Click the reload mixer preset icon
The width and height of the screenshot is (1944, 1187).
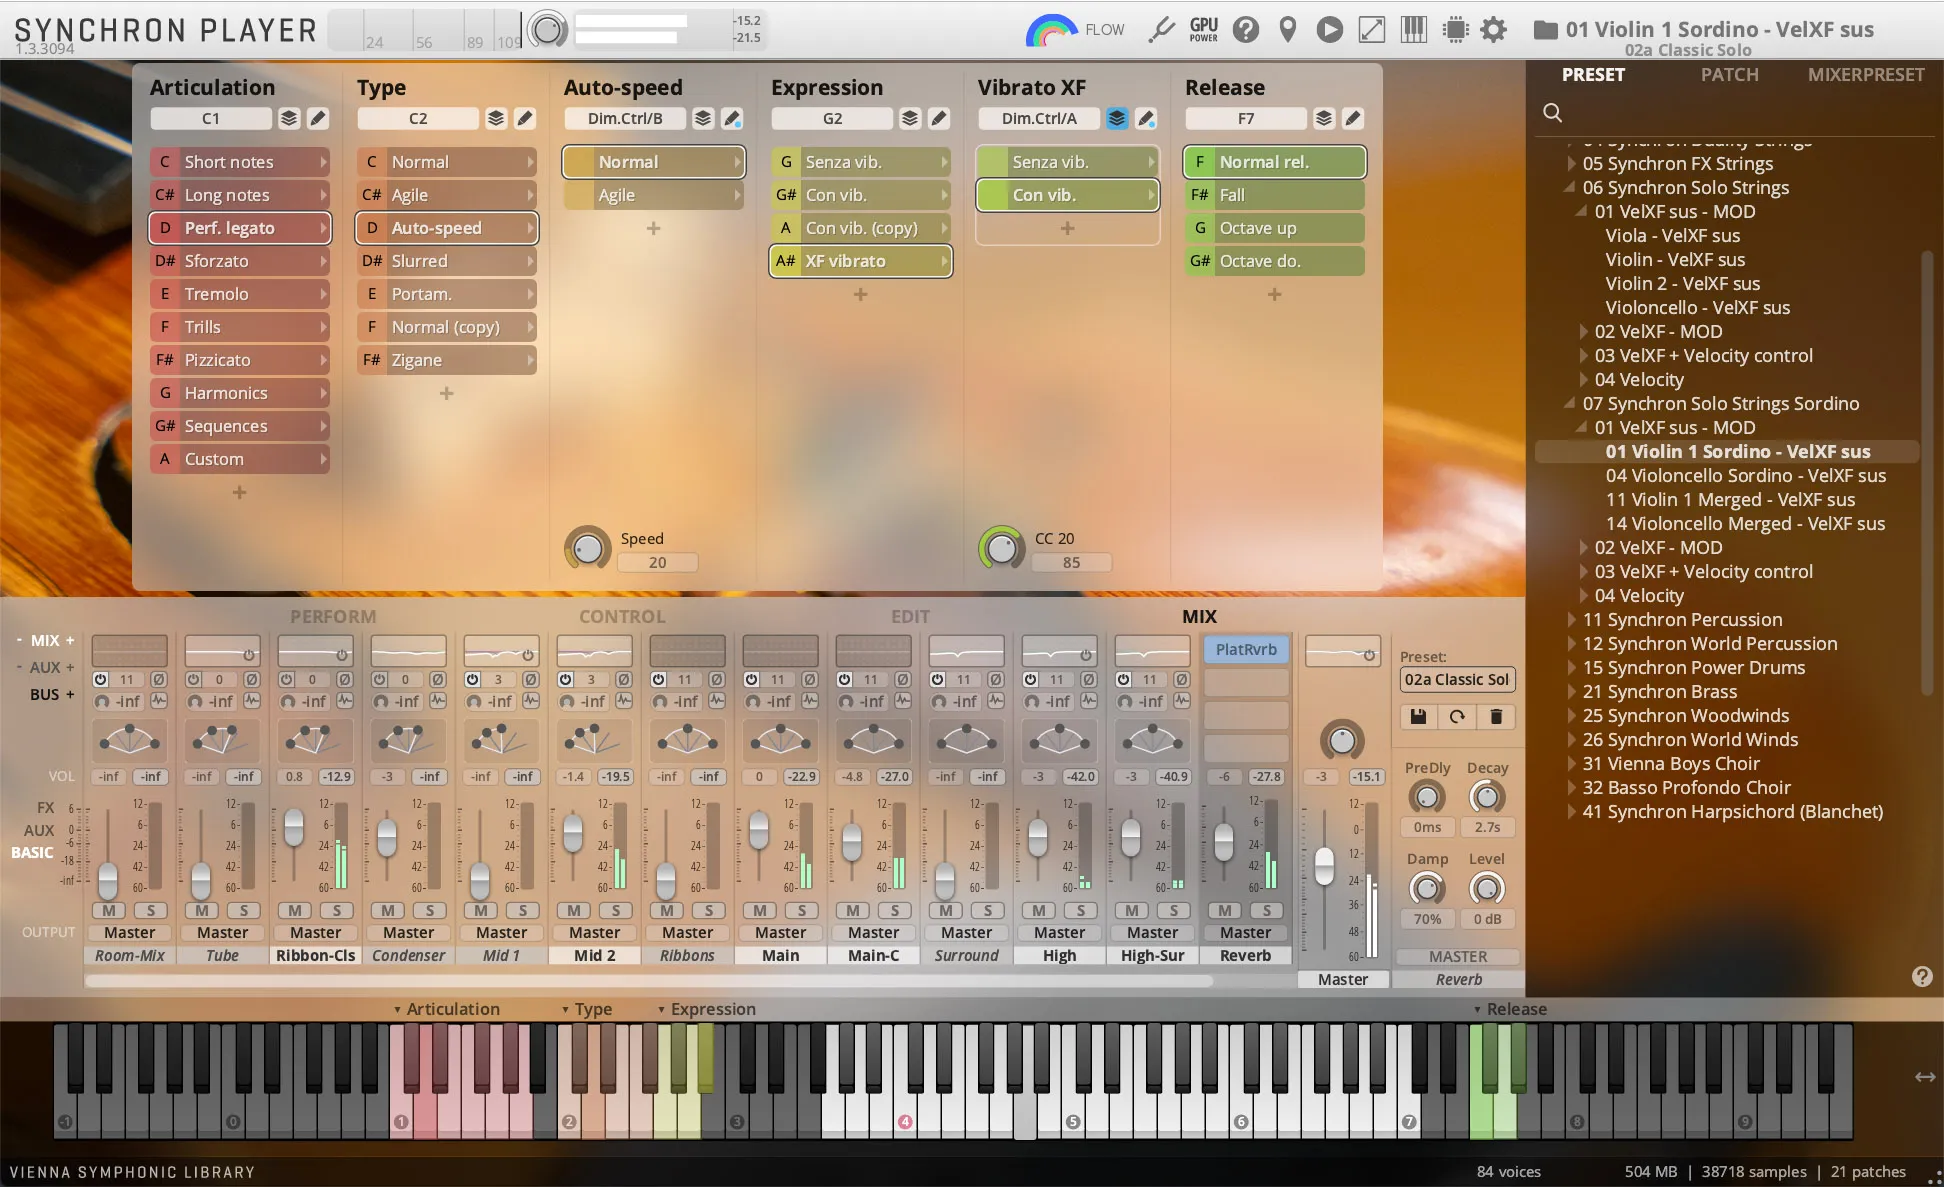click(x=1457, y=716)
